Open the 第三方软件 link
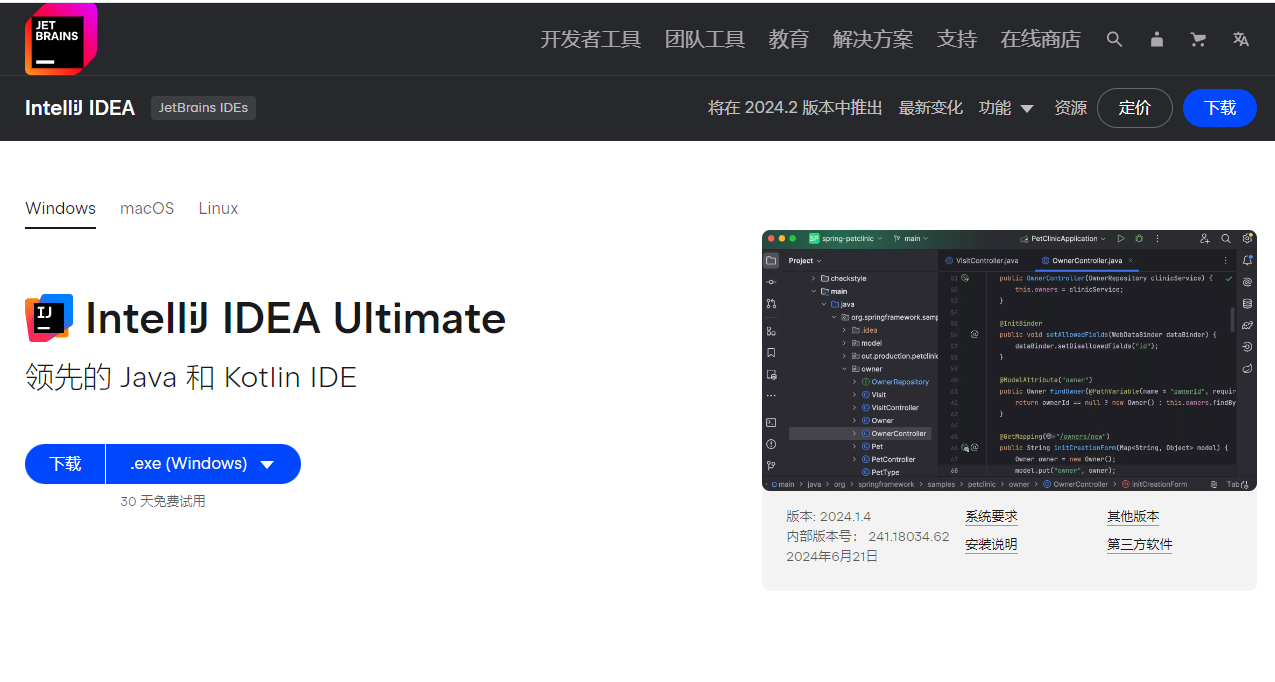Screen dimensions: 1275x682 (x=1139, y=544)
